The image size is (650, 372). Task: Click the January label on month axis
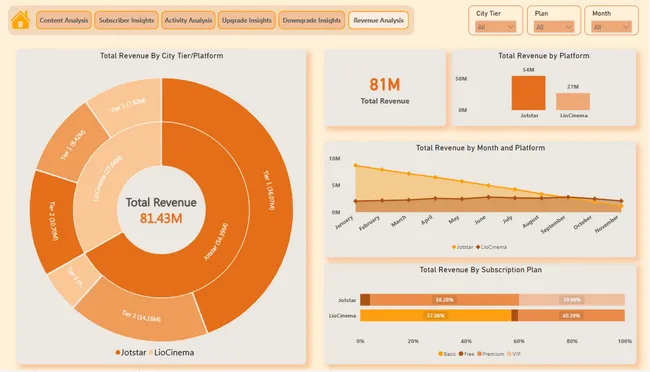click(x=344, y=222)
